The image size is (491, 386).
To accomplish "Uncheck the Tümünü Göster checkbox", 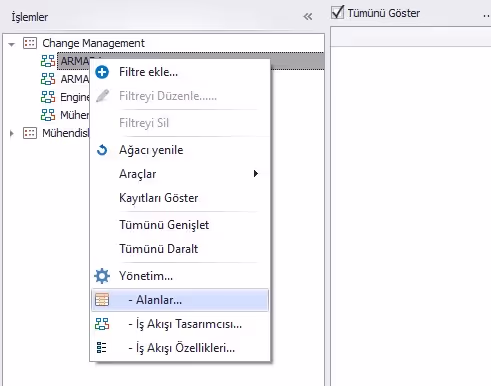I will point(337,13).
